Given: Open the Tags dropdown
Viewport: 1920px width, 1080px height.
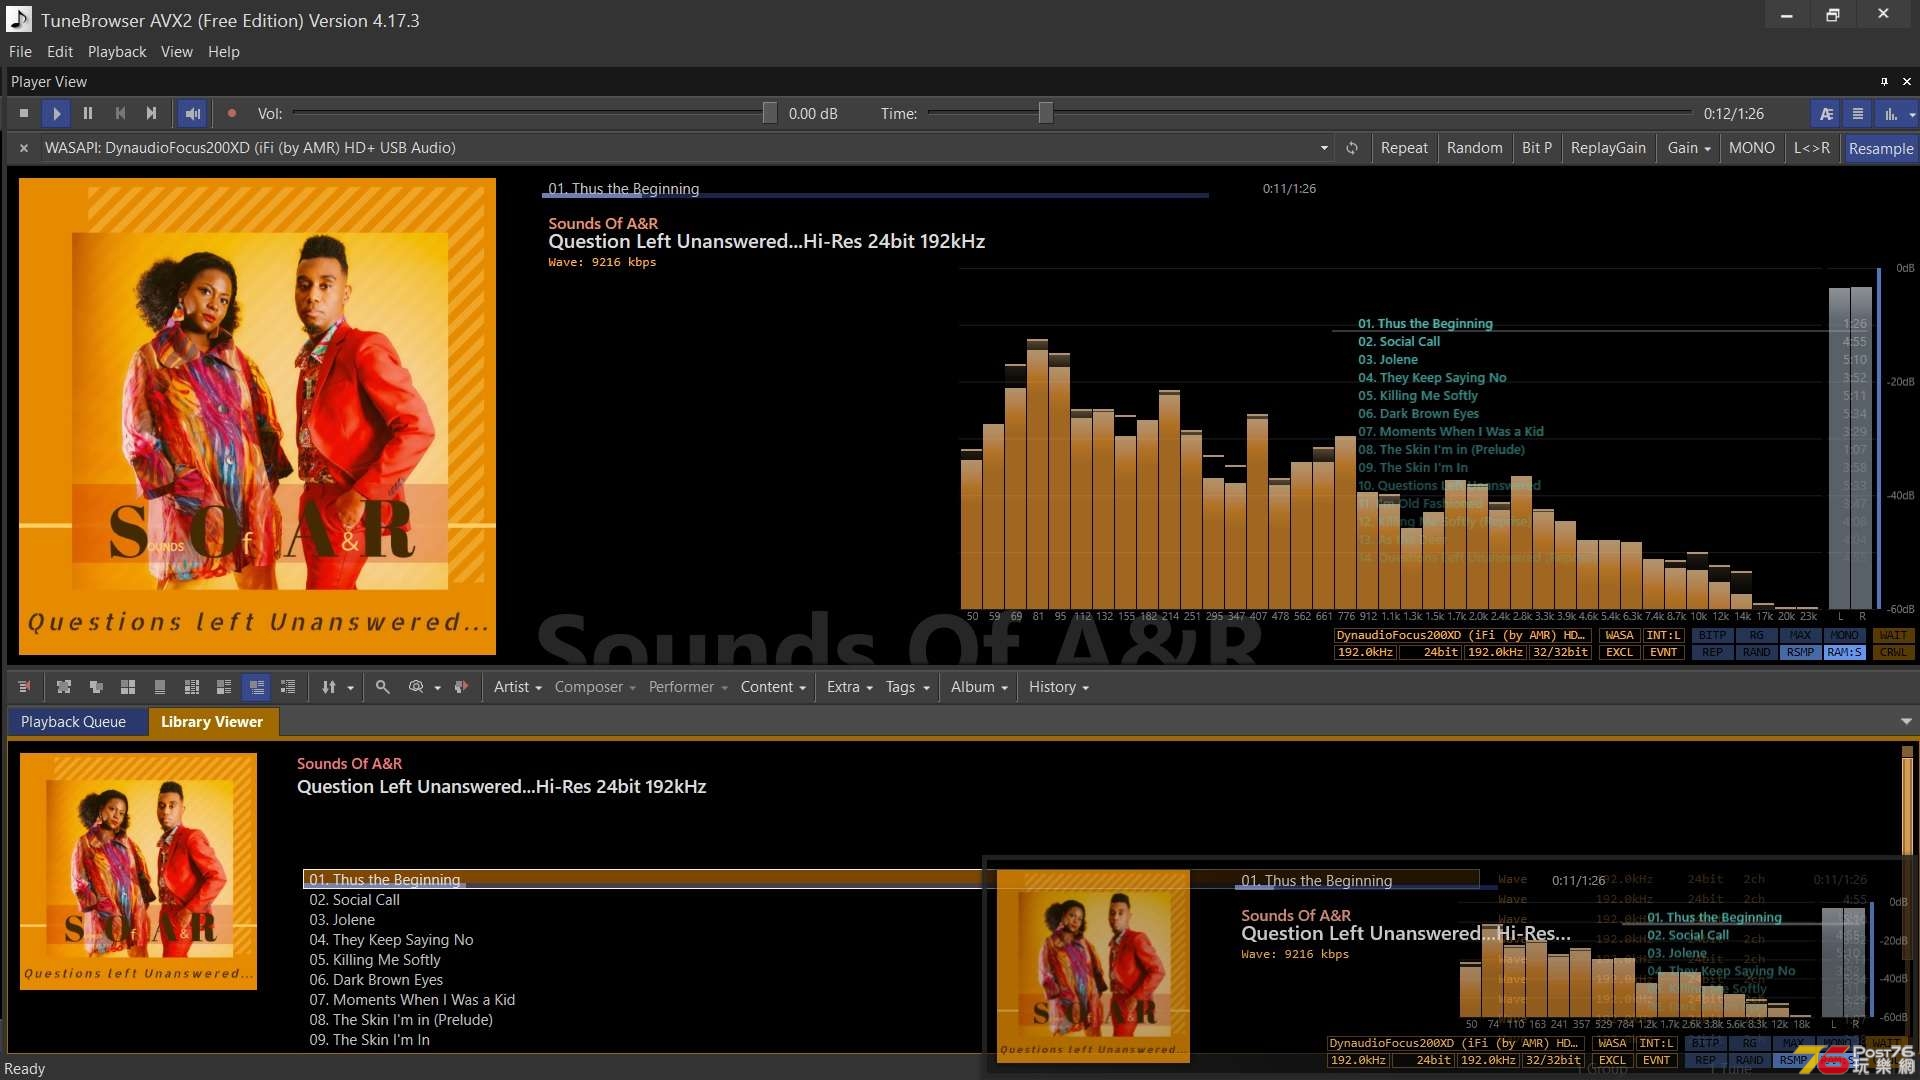Looking at the screenshot, I should (907, 687).
